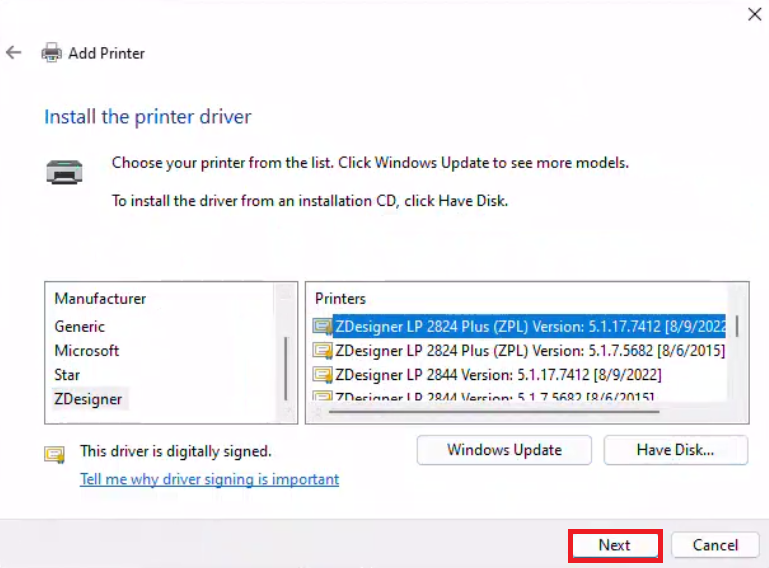Click the Manufacturer list vertical scrollbar

click(285, 368)
